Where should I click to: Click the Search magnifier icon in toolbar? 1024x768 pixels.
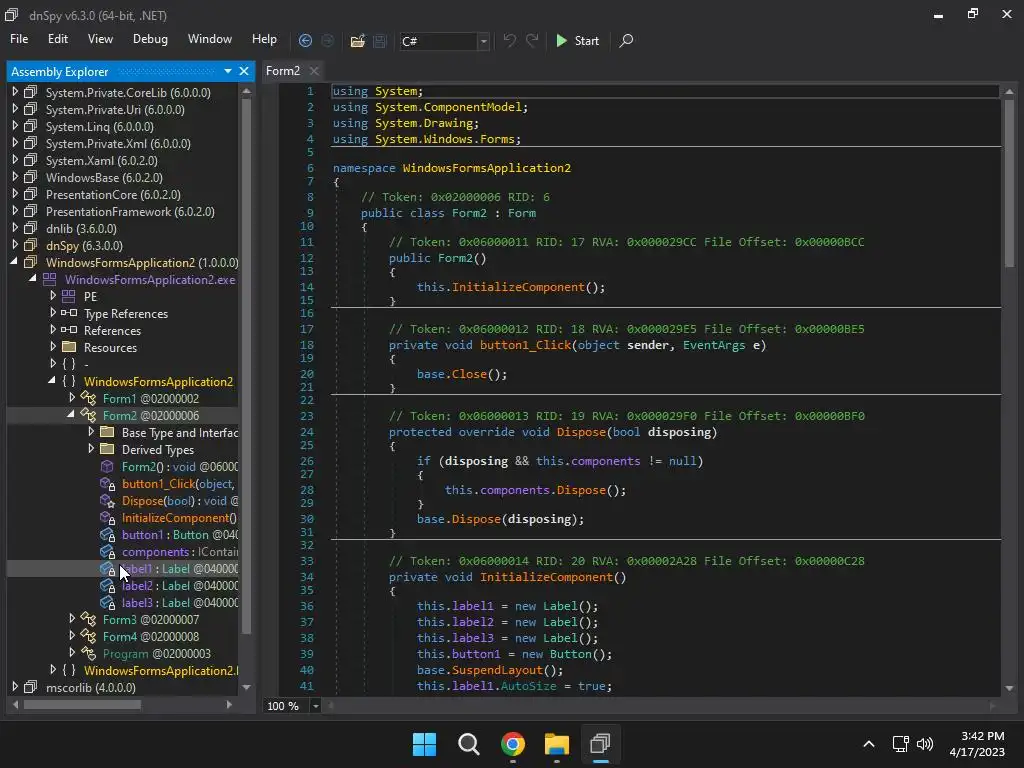(626, 41)
